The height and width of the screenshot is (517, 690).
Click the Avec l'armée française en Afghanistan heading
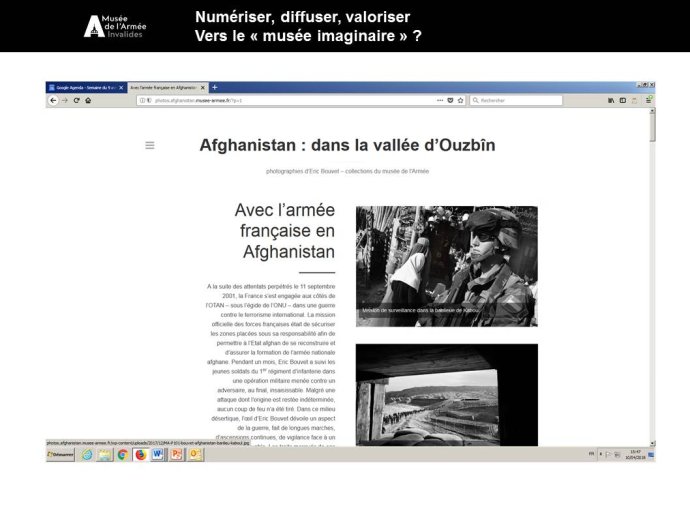point(285,231)
